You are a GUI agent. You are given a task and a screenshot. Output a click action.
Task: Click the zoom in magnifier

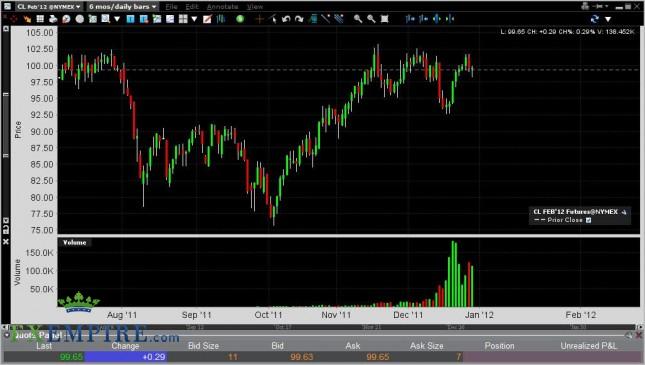coord(358,19)
